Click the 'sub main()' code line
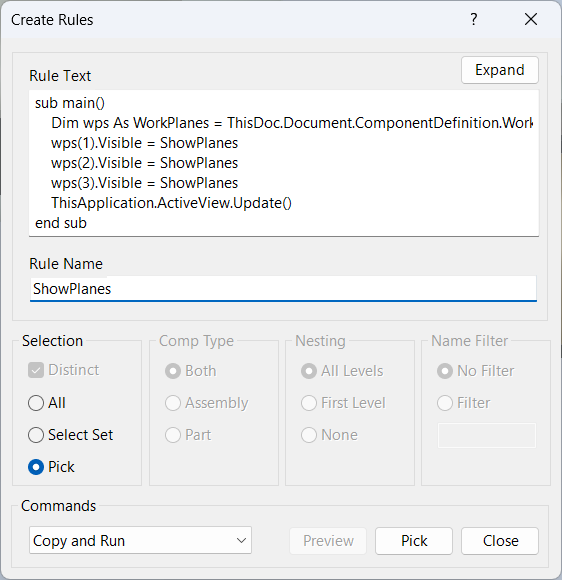Screen dimensions: 562x580 click(70, 103)
